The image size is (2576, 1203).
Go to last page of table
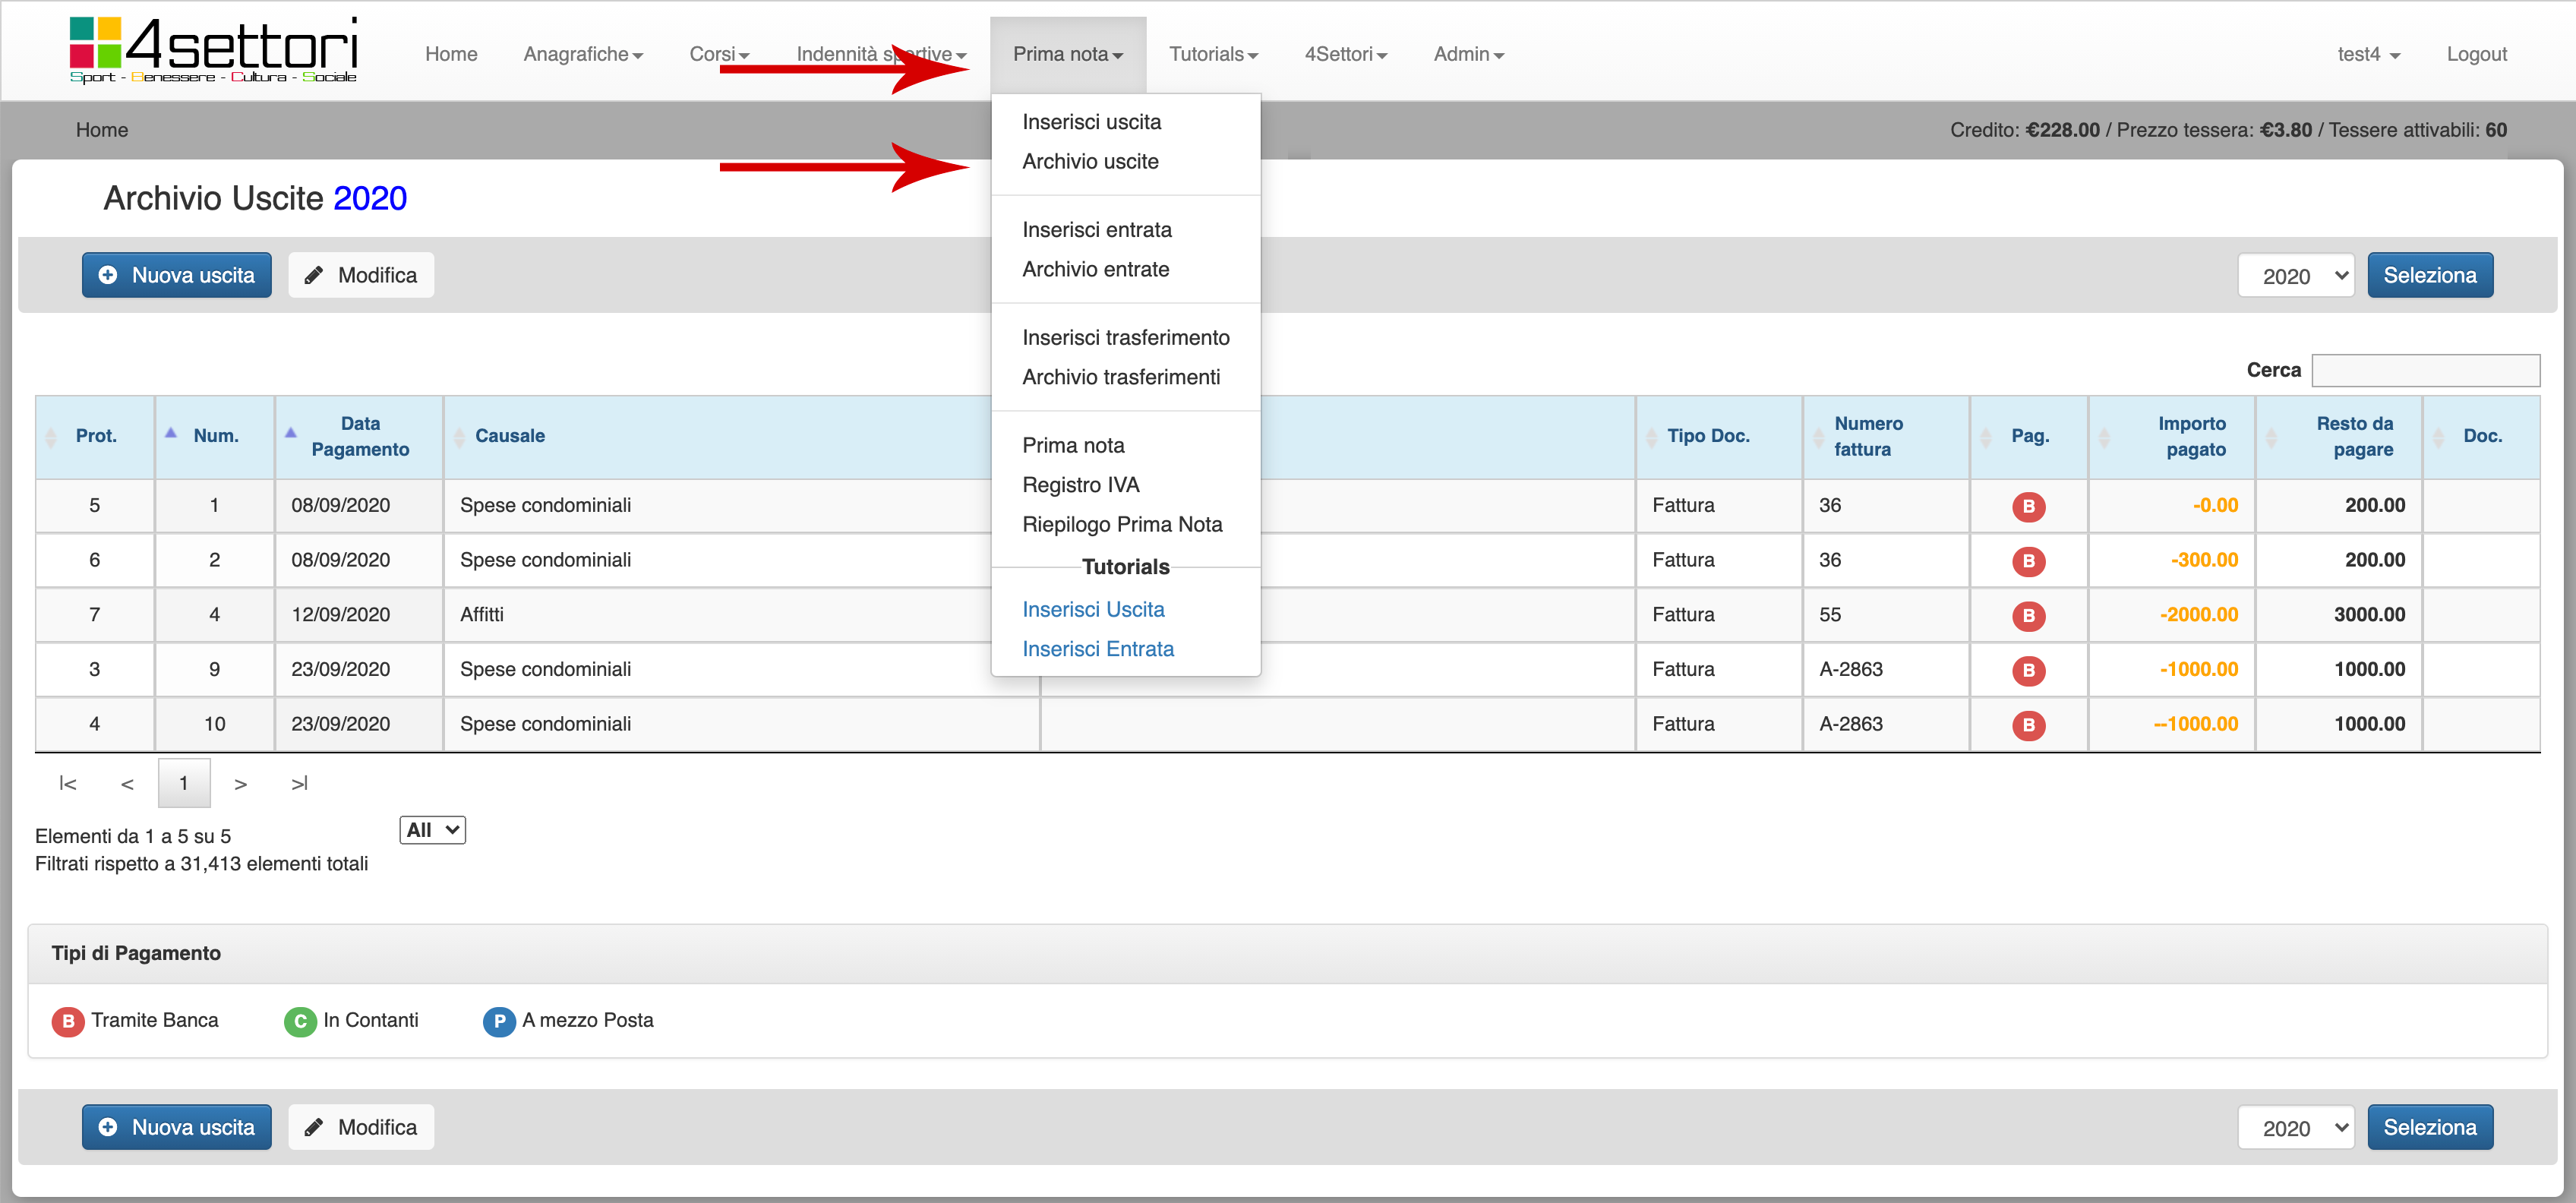point(299,783)
